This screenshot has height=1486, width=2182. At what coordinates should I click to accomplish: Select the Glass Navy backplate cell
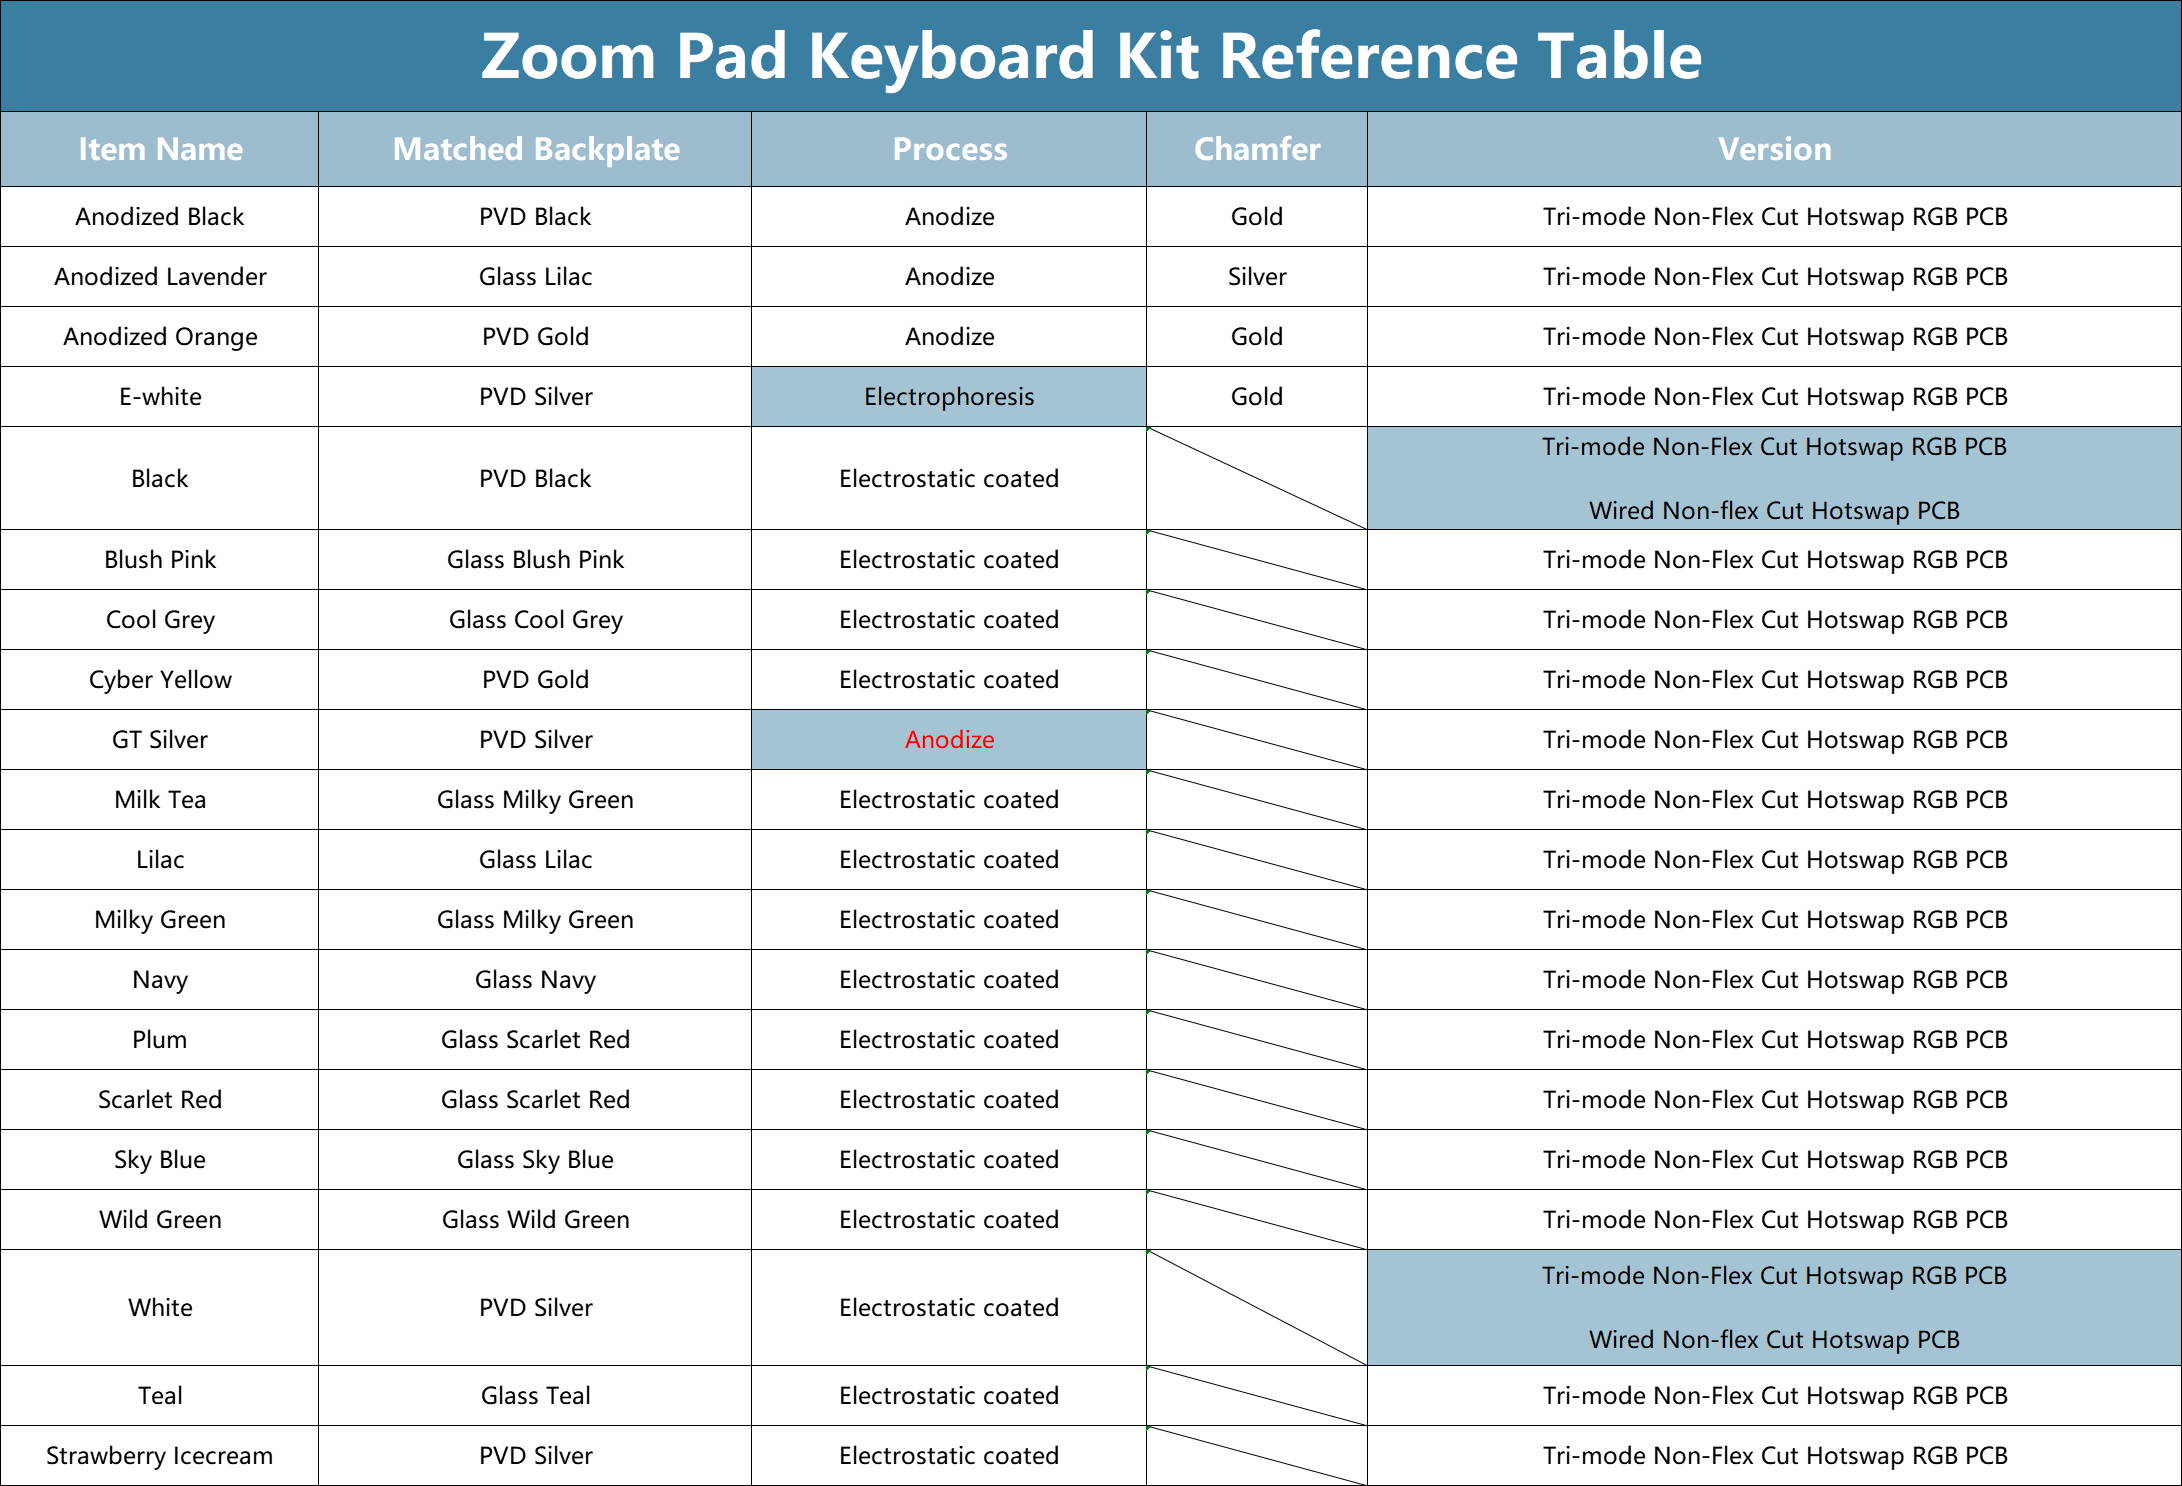point(535,980)
